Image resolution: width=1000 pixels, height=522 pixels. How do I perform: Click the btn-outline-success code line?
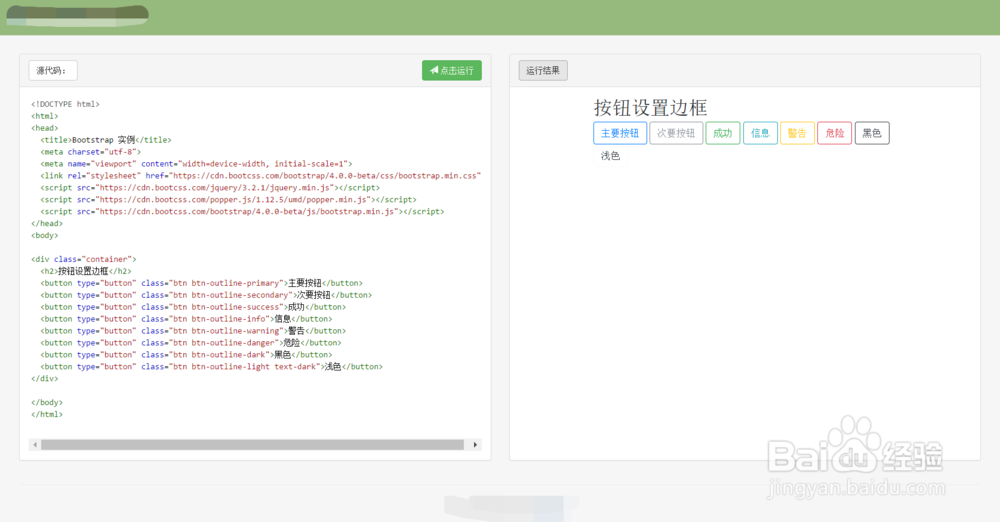193,307
